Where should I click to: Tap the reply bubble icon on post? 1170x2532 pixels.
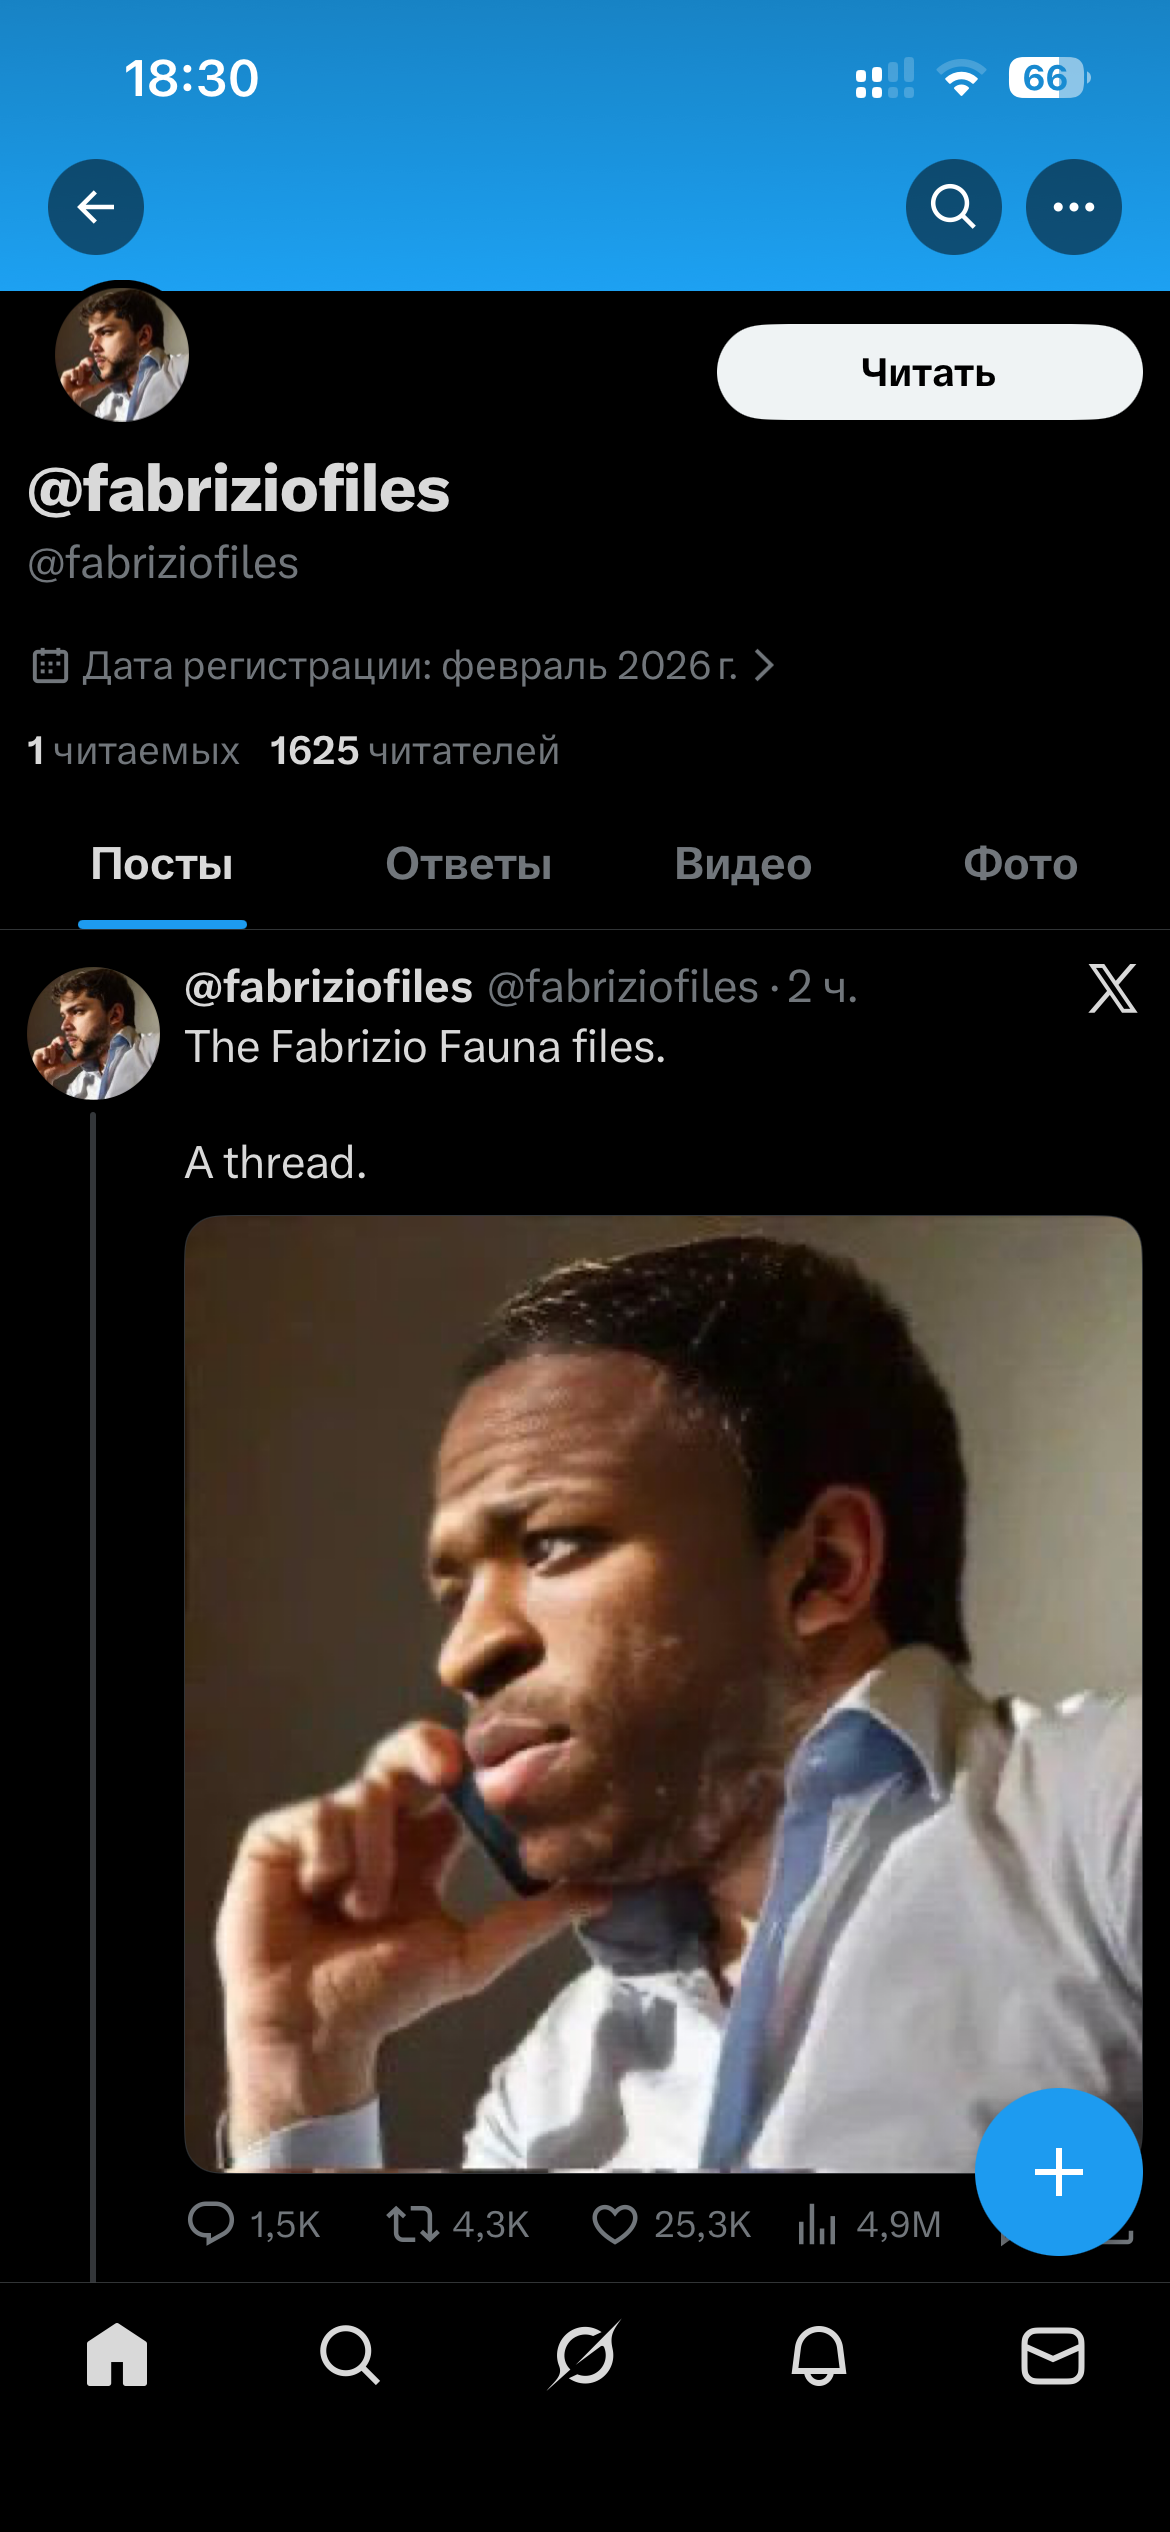[211, 2224]
